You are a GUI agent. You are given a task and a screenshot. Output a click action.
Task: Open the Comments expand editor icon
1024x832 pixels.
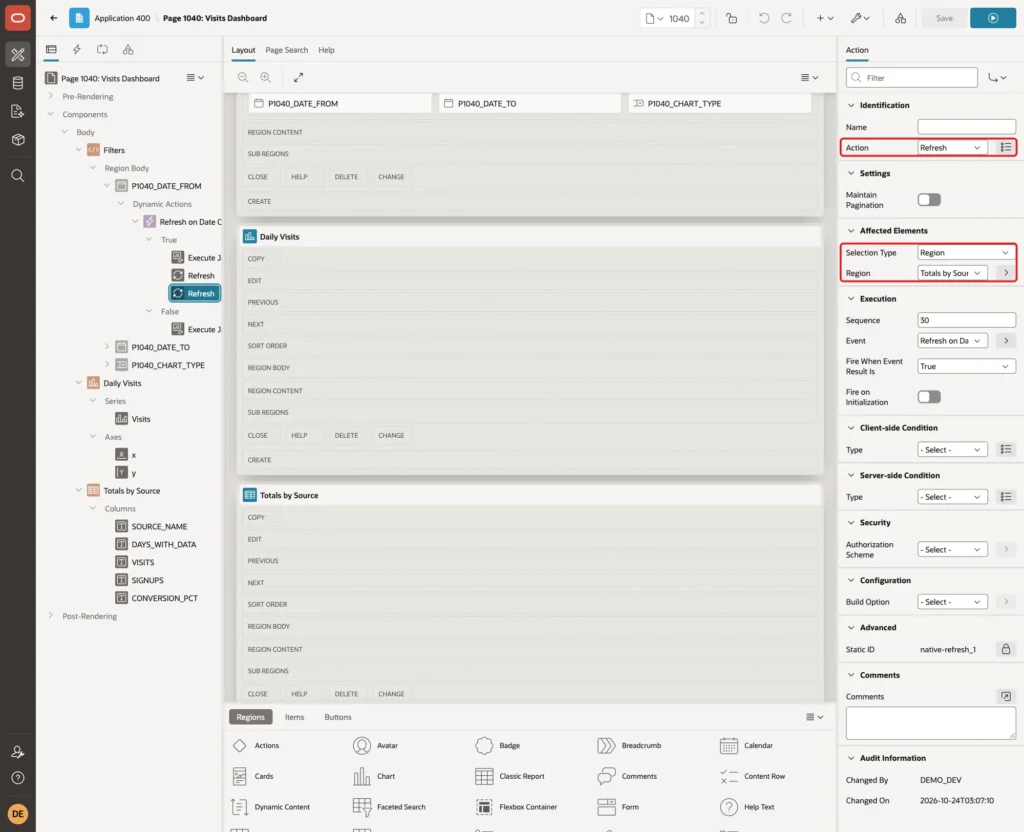1006,696
